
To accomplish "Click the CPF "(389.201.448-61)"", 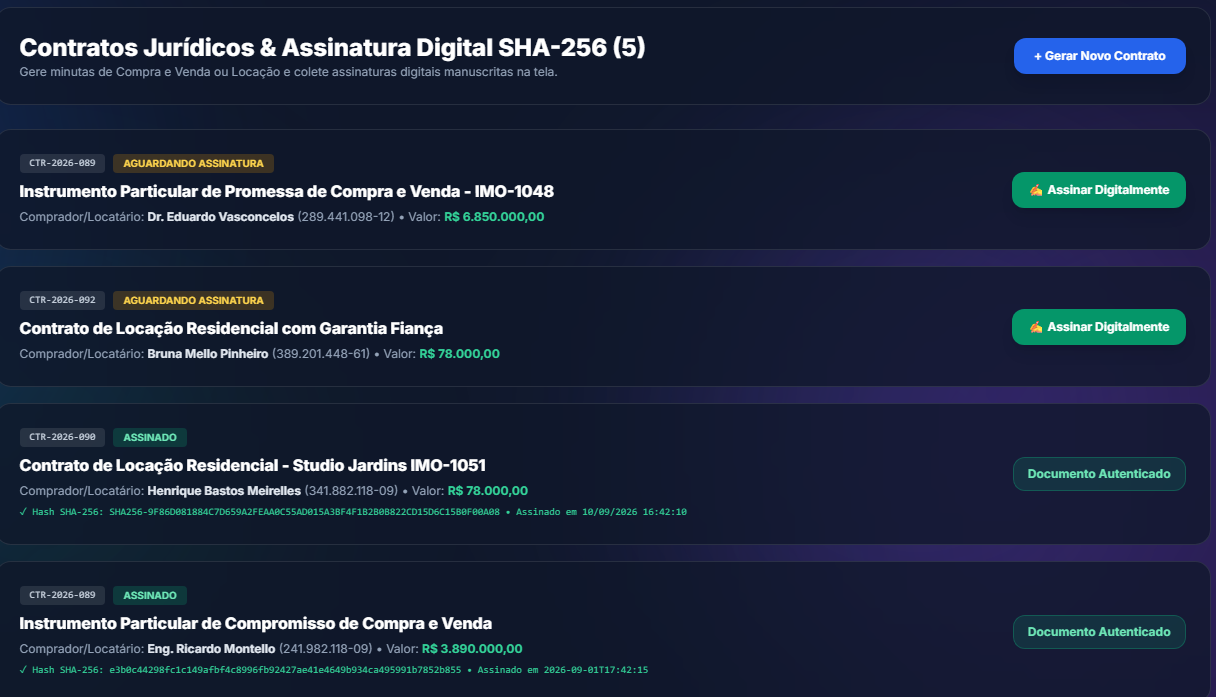I will click(x=321, y=354).
